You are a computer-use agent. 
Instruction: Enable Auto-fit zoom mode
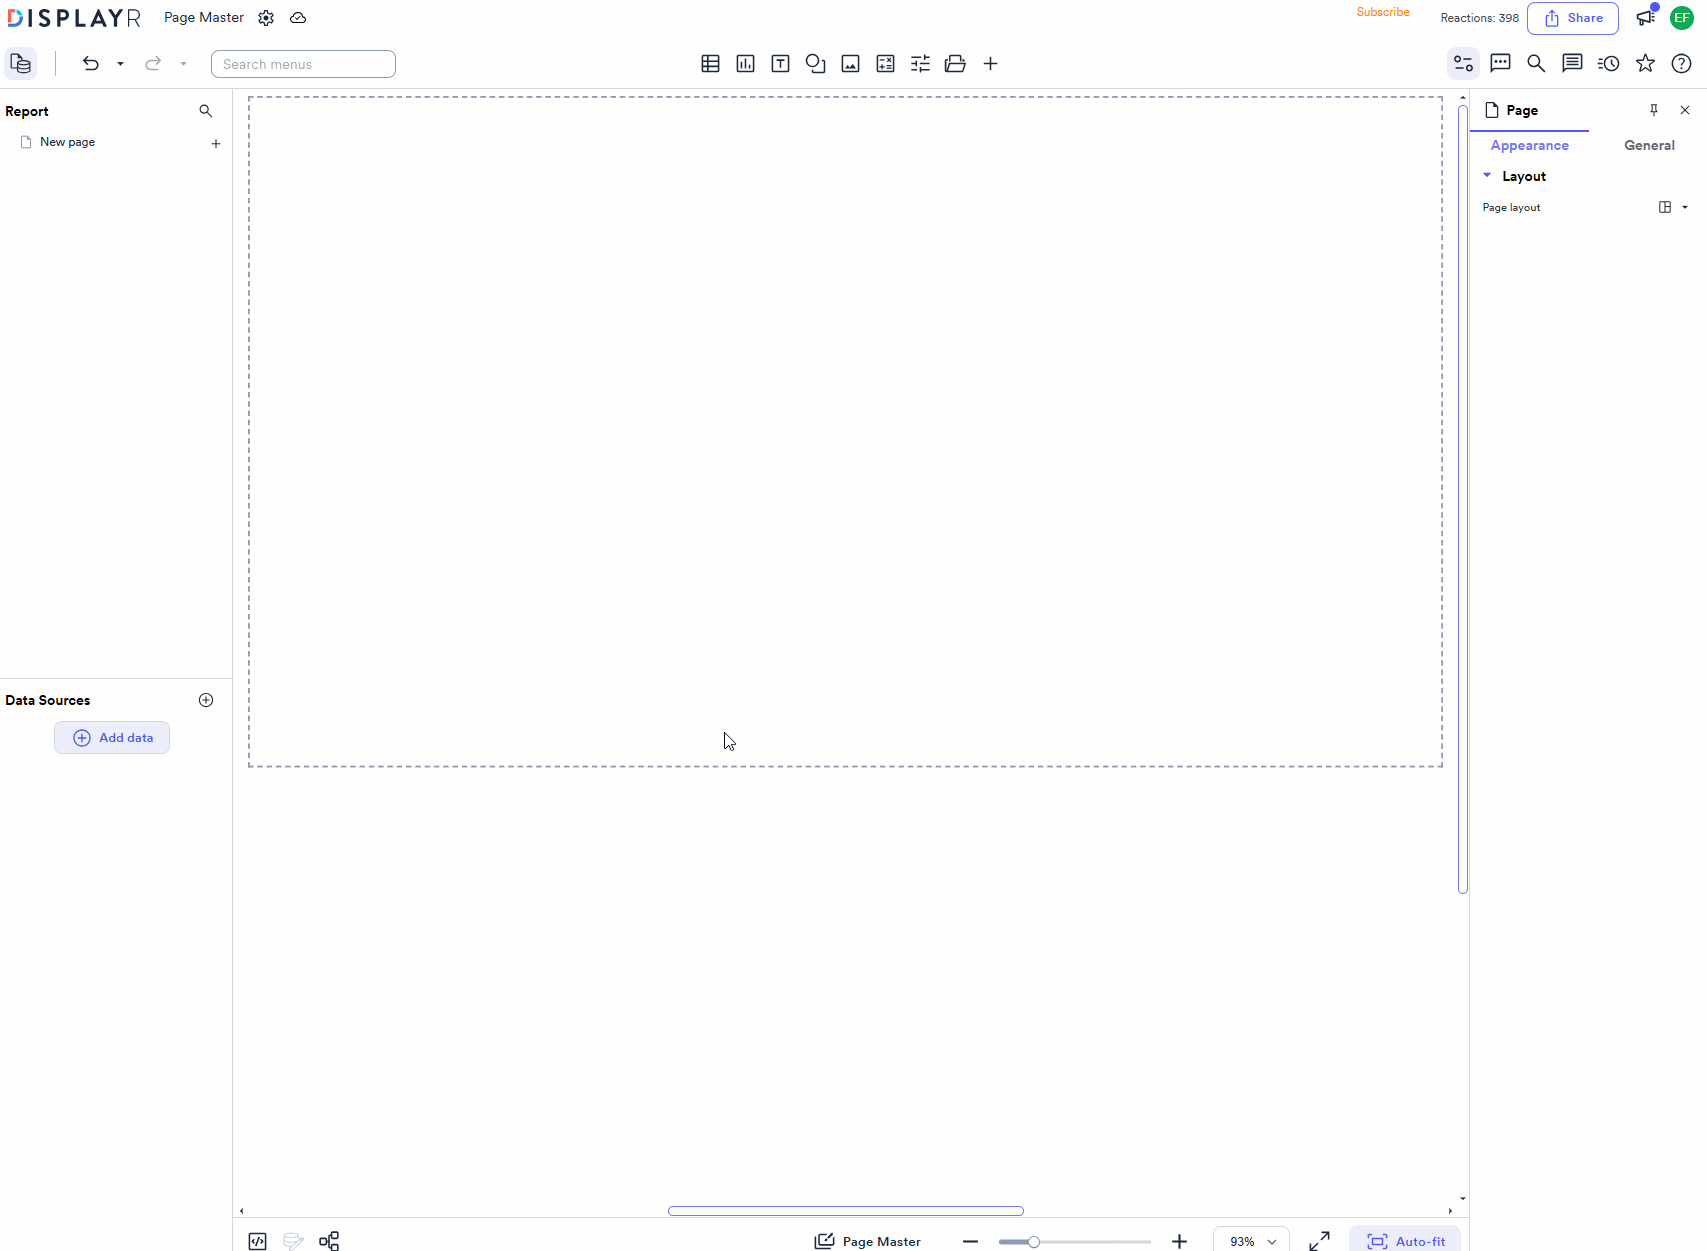[x=1405, y=1240]
